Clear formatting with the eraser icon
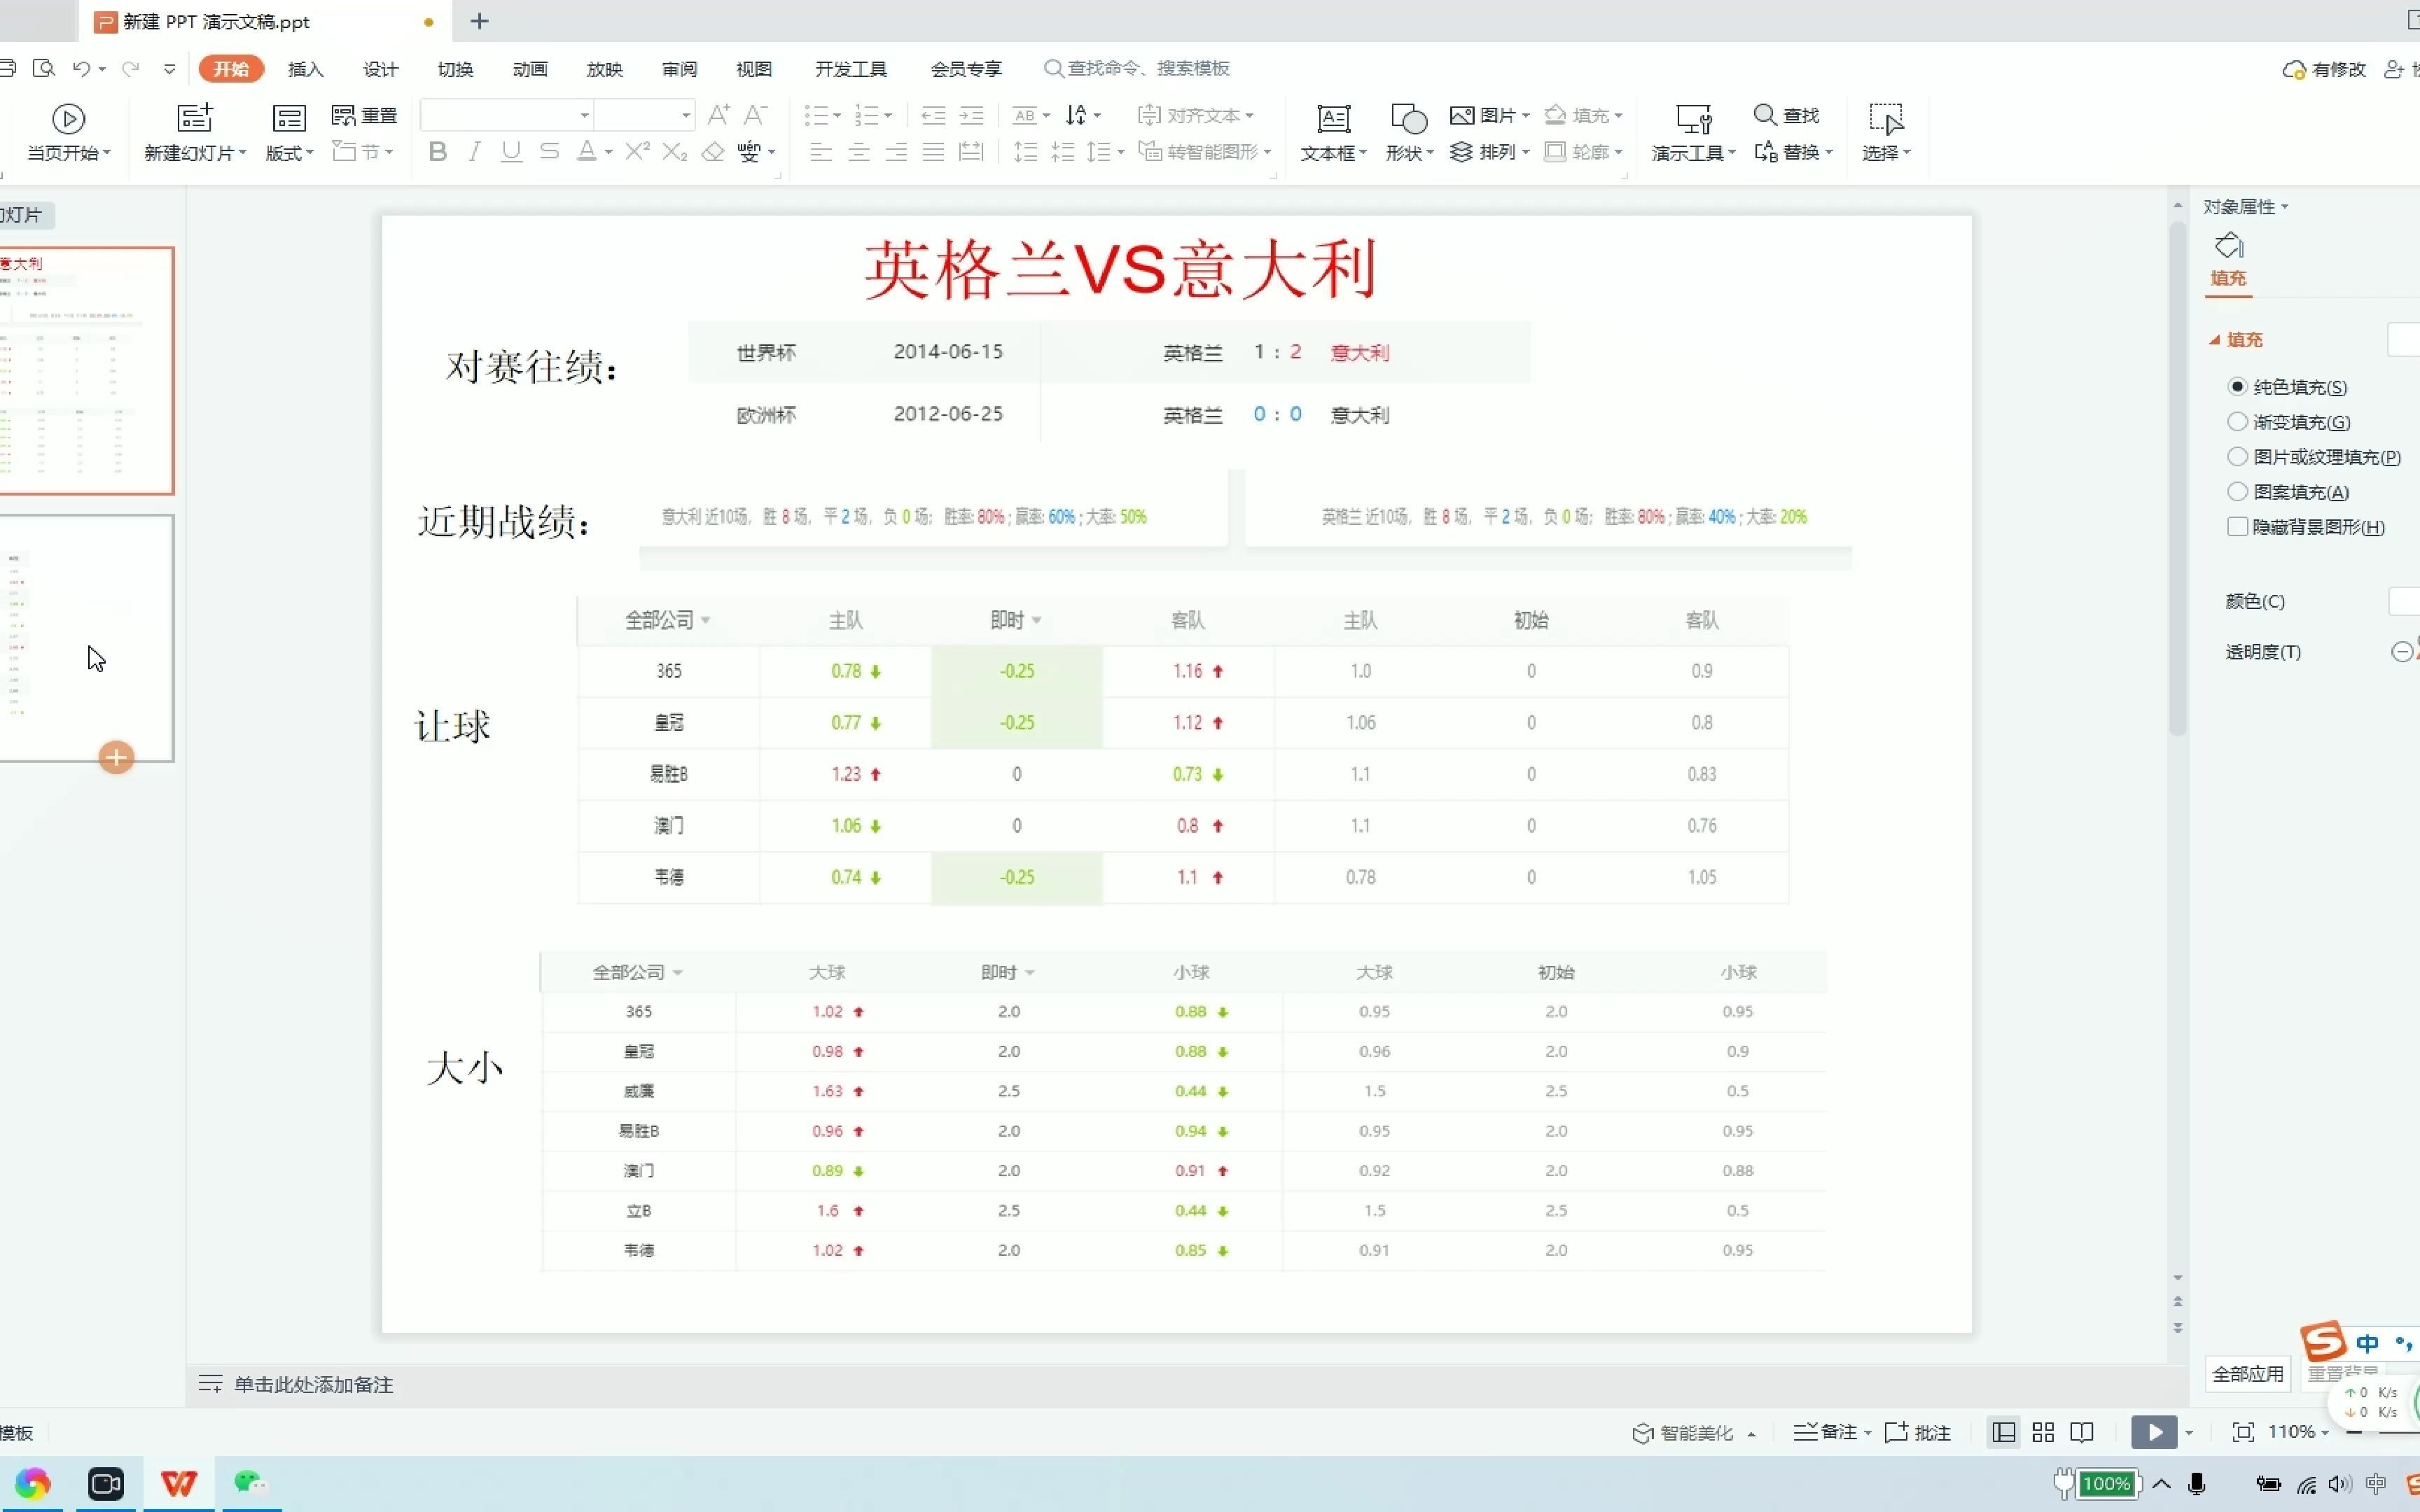 (713, 152)
